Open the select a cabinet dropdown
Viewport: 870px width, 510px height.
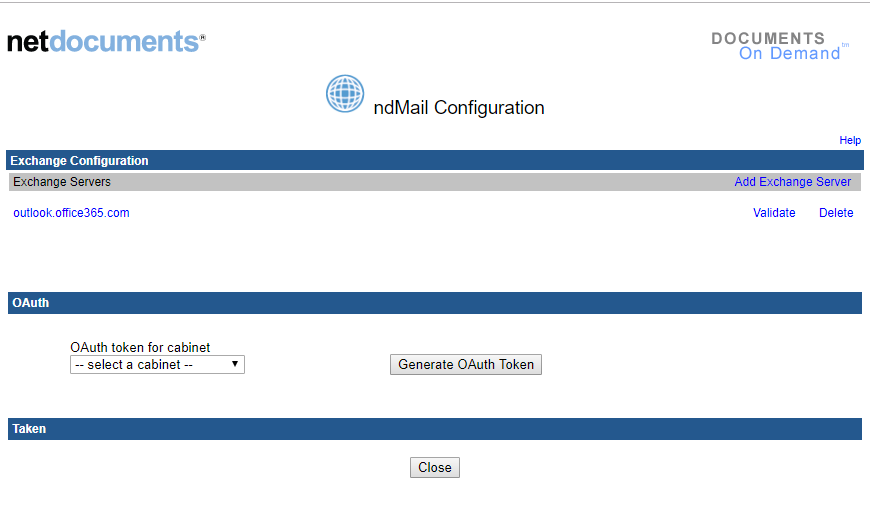(157, 365)
